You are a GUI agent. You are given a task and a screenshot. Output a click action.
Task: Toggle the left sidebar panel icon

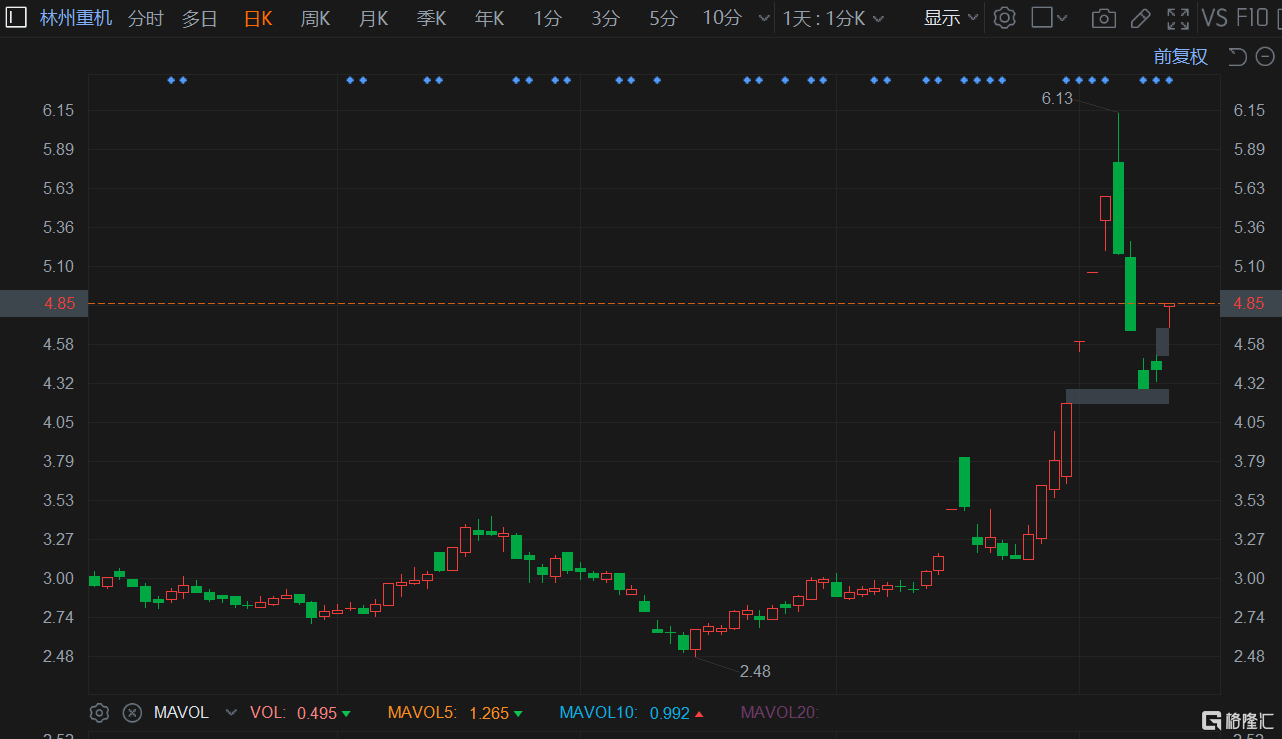[17, 18]
